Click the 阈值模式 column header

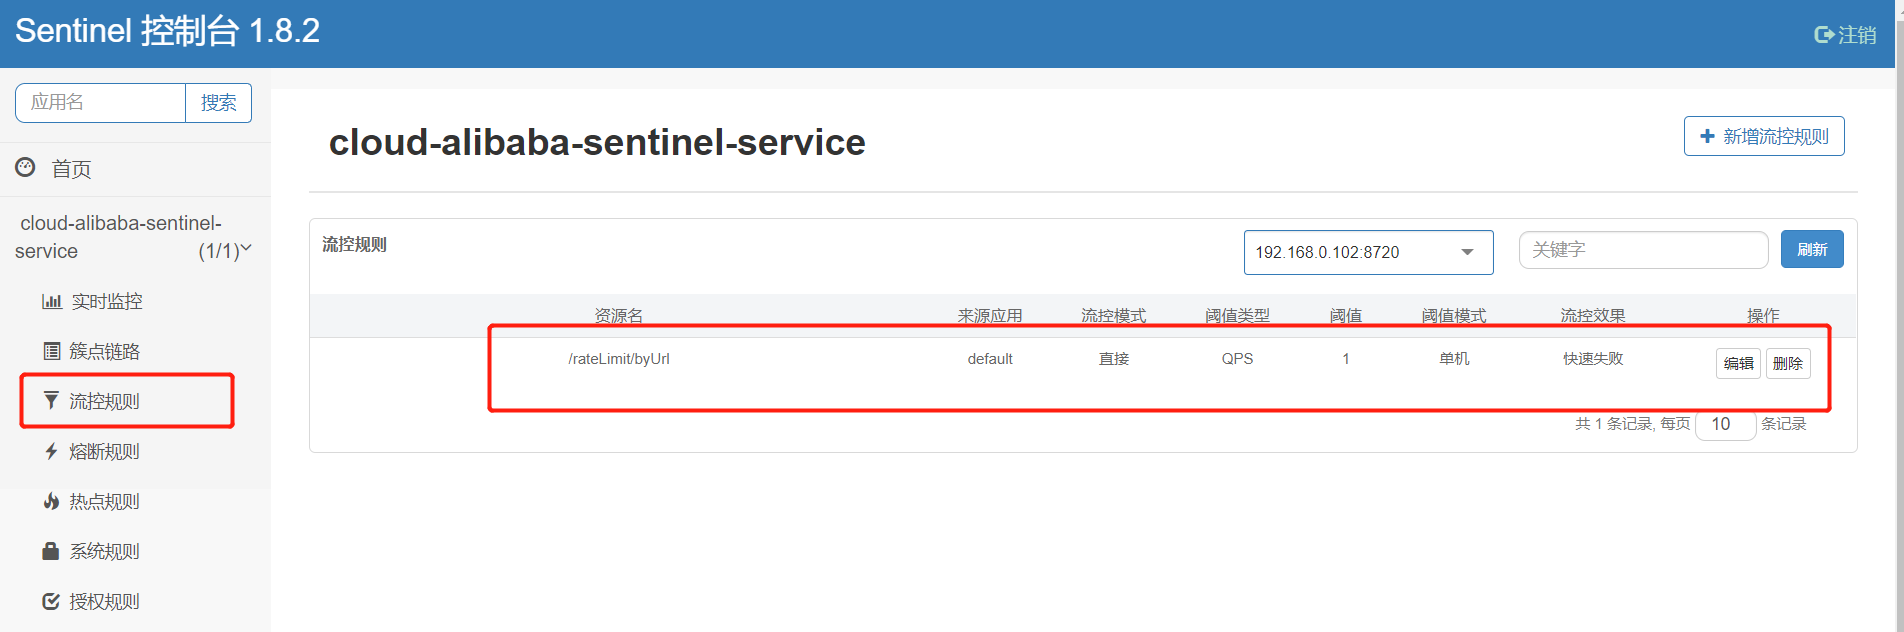[x=1454, y=316]
